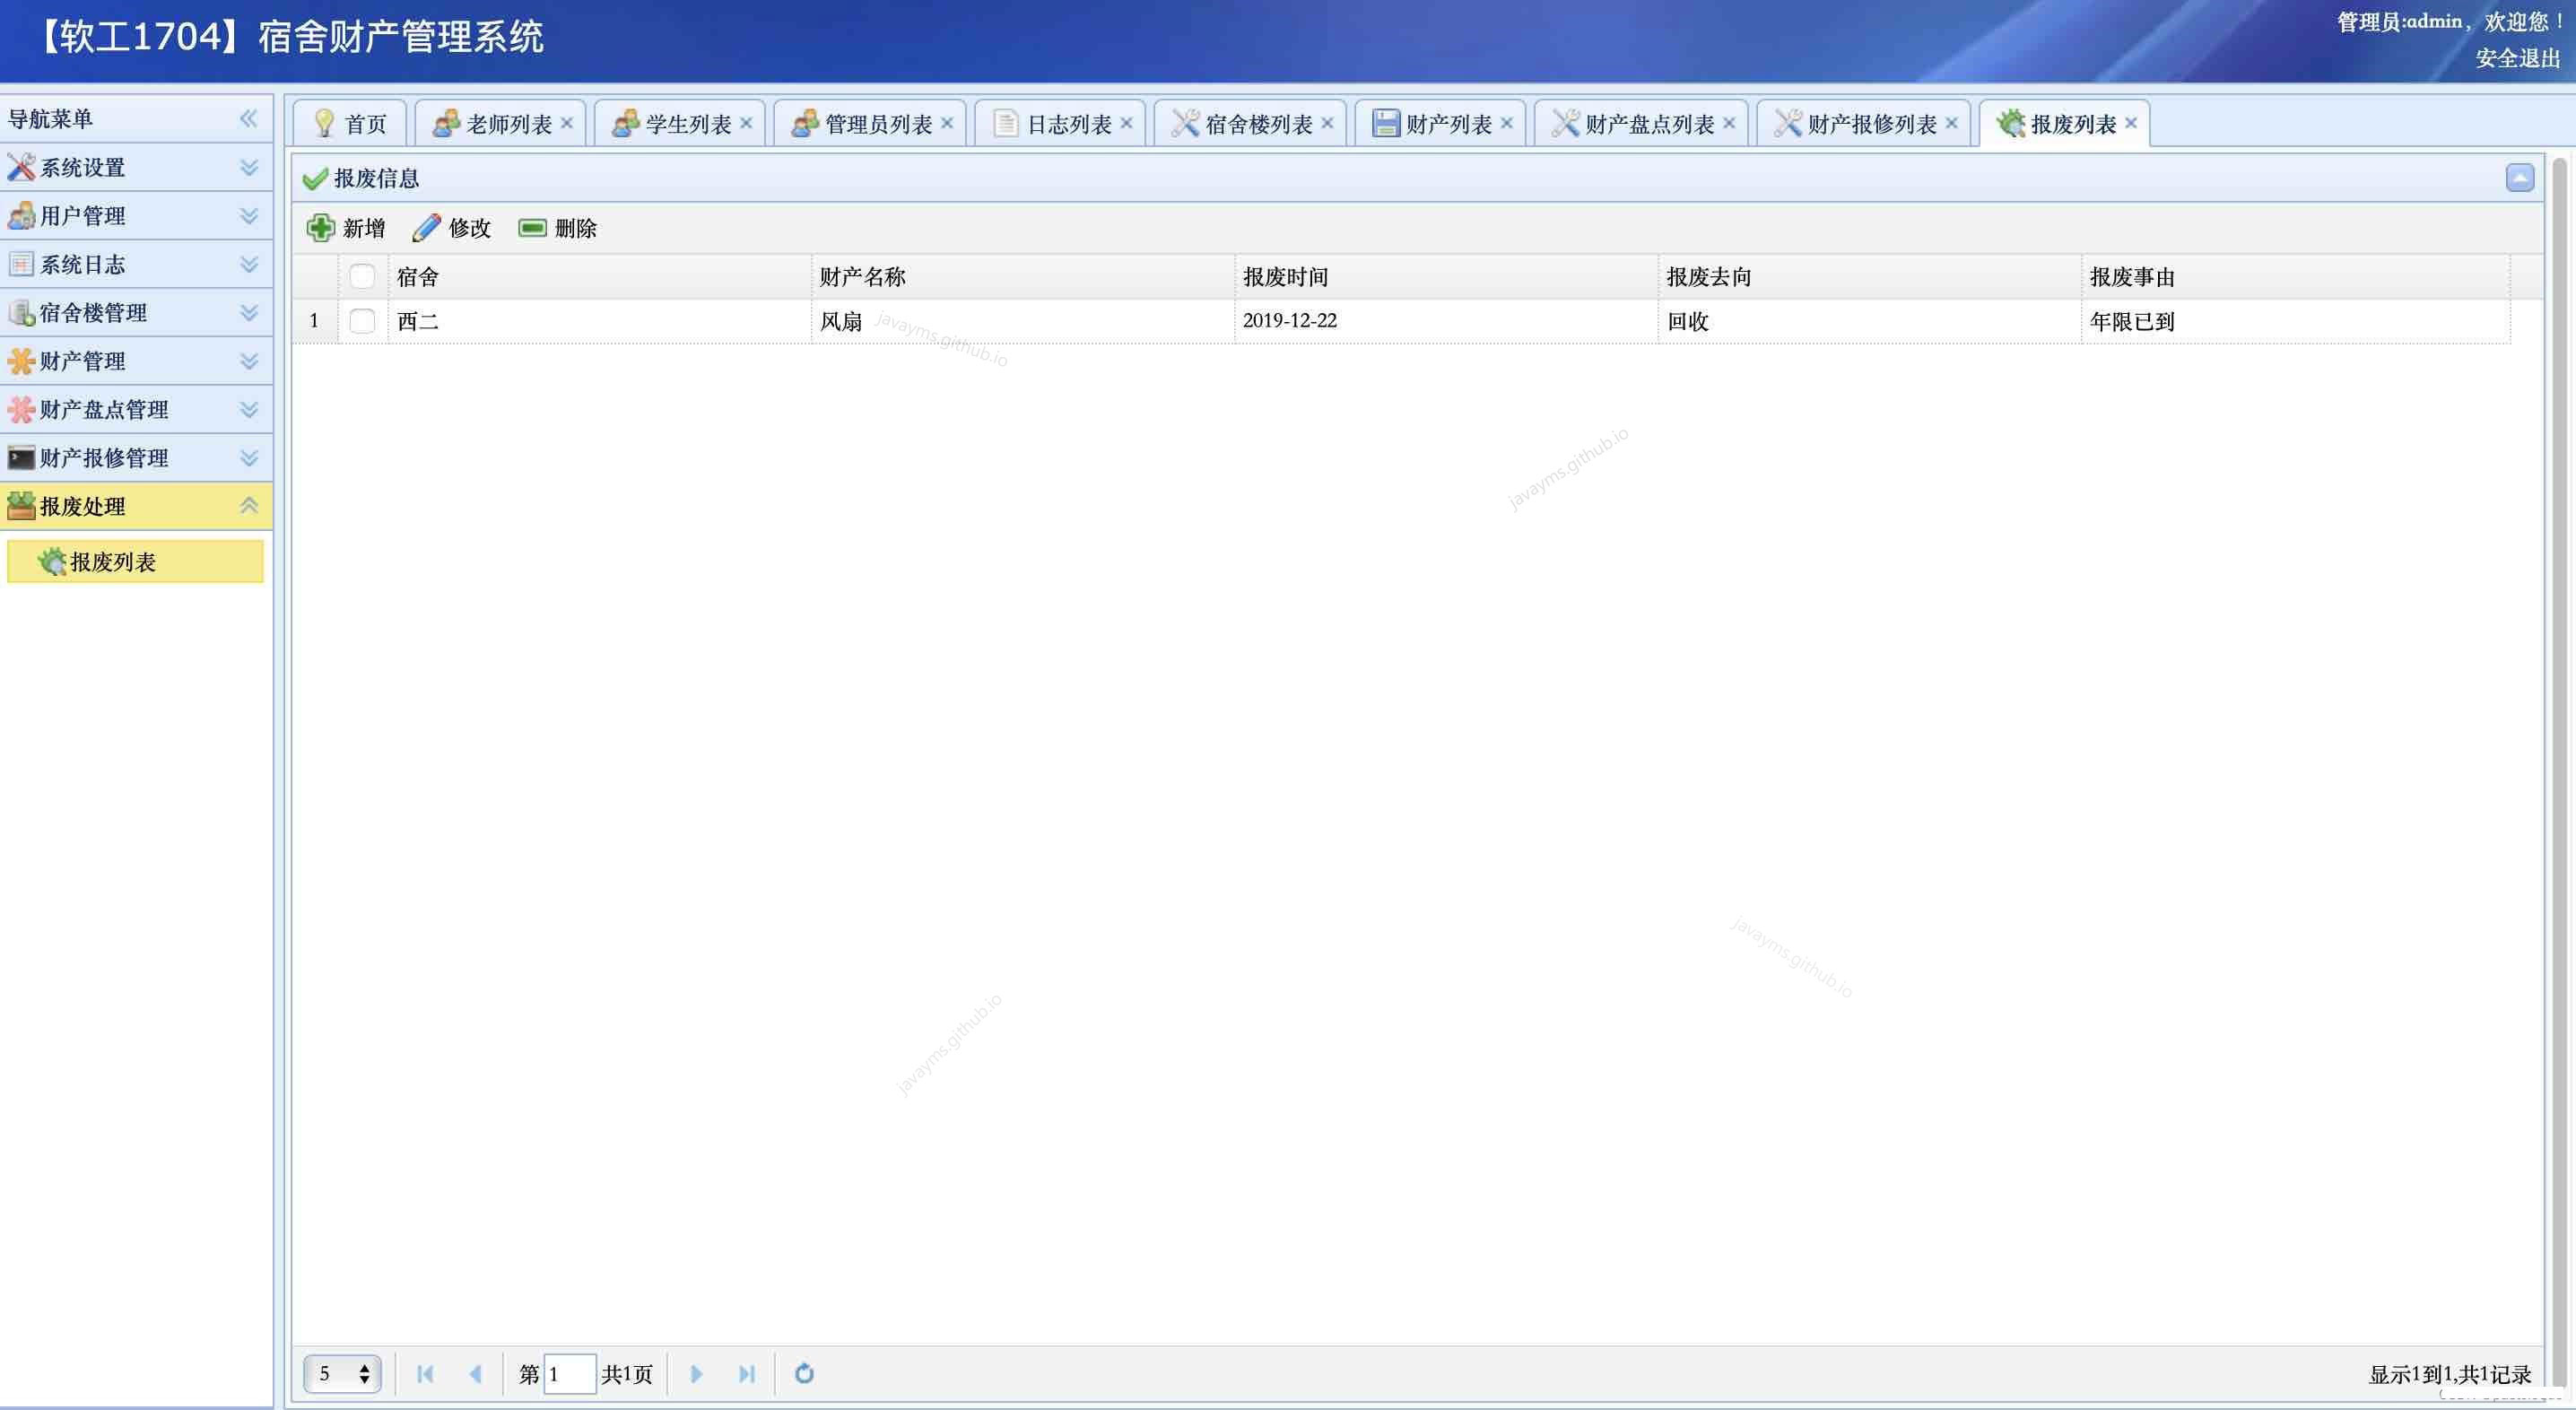Check the checkbox on the 西二 fan row
2576x1410 pixels.
pos(362,321)
